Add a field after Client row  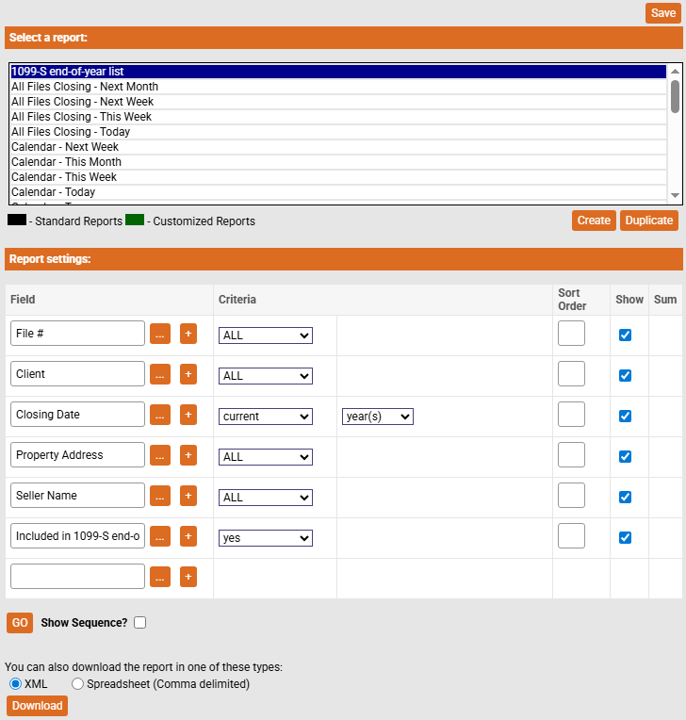click(x=188, y=374)
